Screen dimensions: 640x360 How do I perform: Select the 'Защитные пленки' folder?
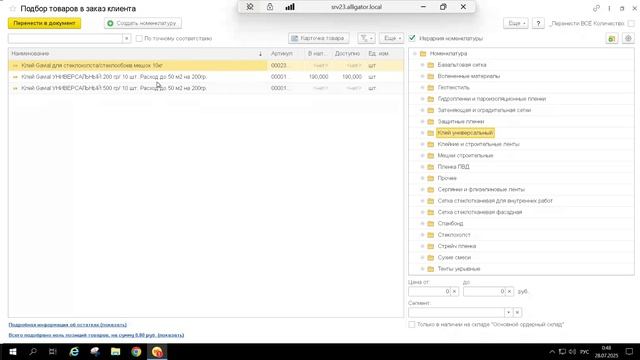click(461, 122)
